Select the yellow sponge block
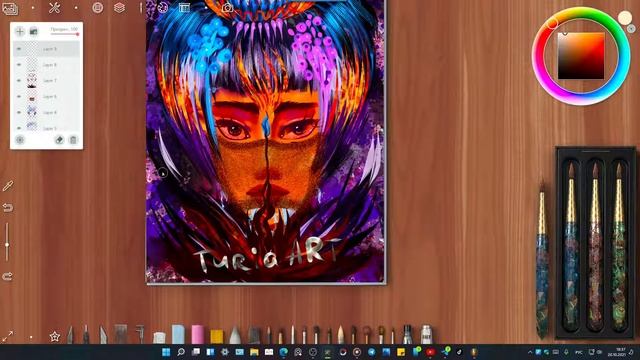This screenshot has width=640, height=360. pyautogui.click(x=216, y=336)
